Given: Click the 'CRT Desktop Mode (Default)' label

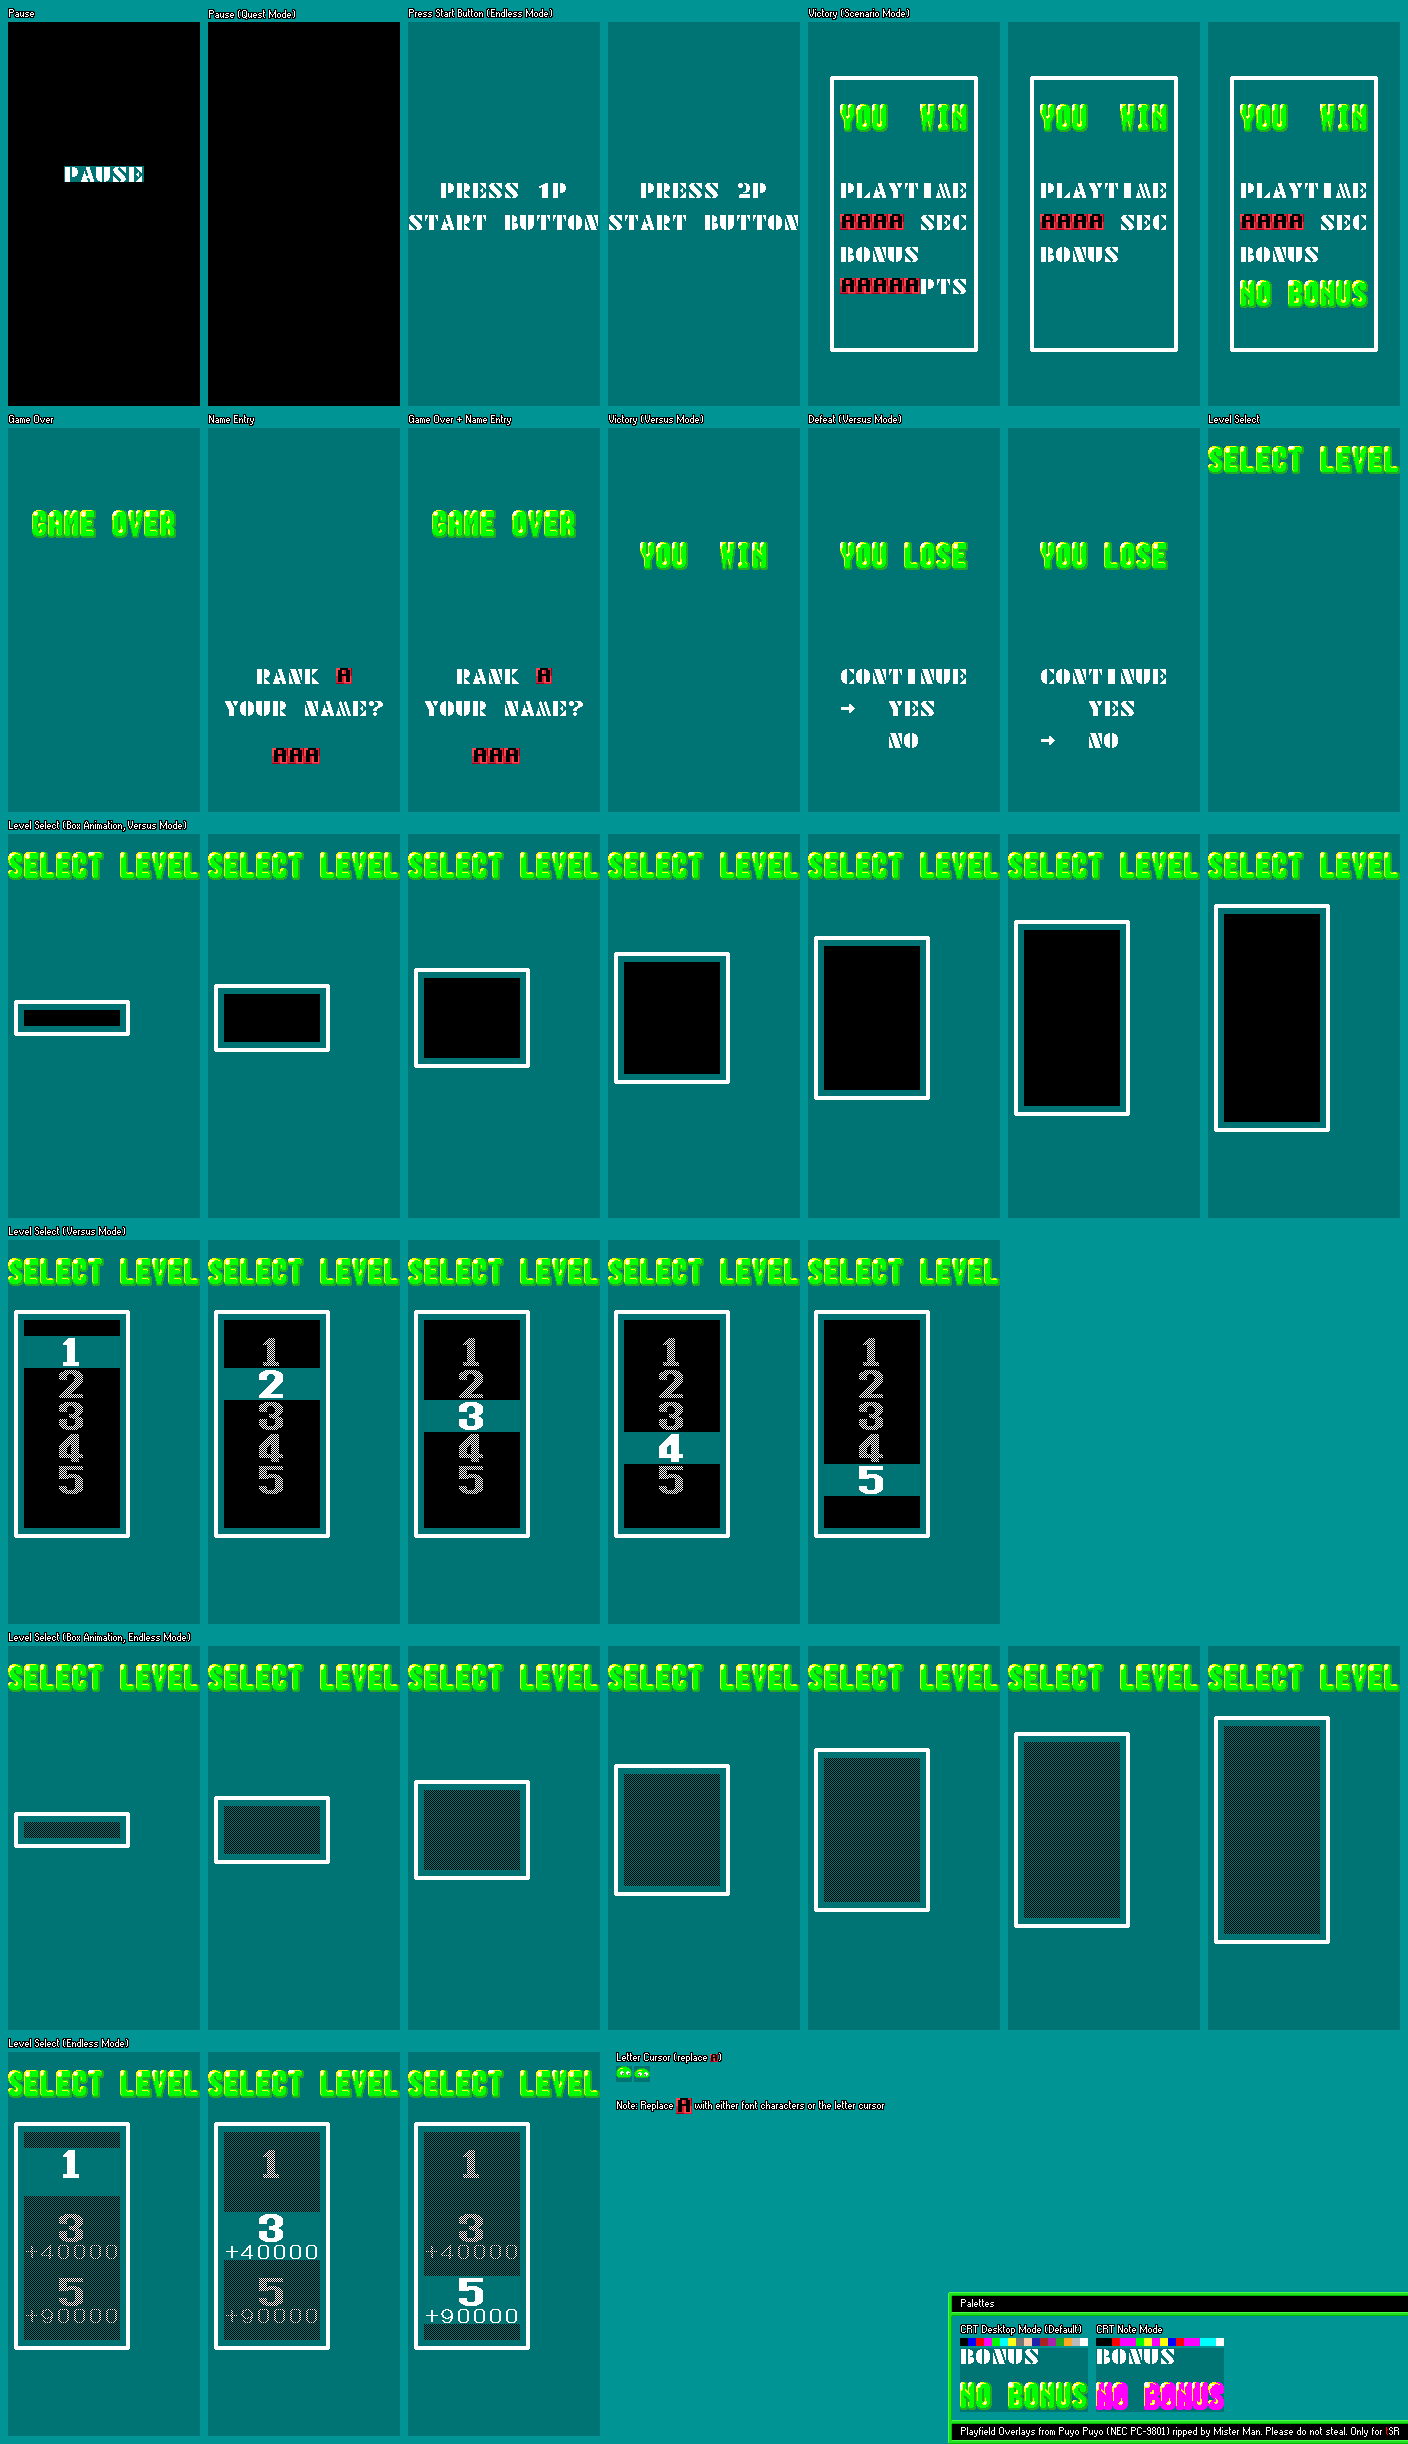Looking at the screenshot, I should tap(1021, 2330).
